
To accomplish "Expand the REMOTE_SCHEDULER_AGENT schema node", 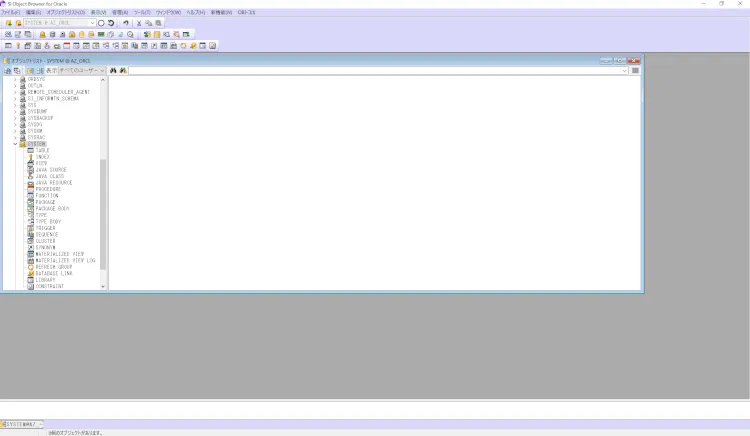I will 15,92.
